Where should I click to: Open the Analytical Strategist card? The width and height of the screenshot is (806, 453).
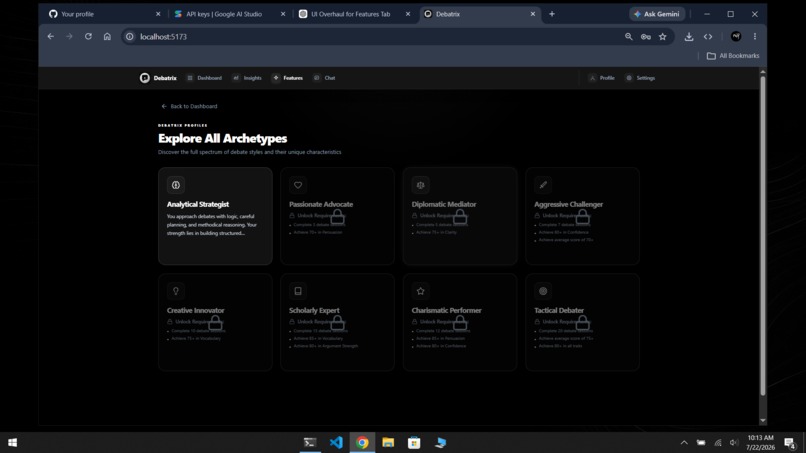(215, 216)
